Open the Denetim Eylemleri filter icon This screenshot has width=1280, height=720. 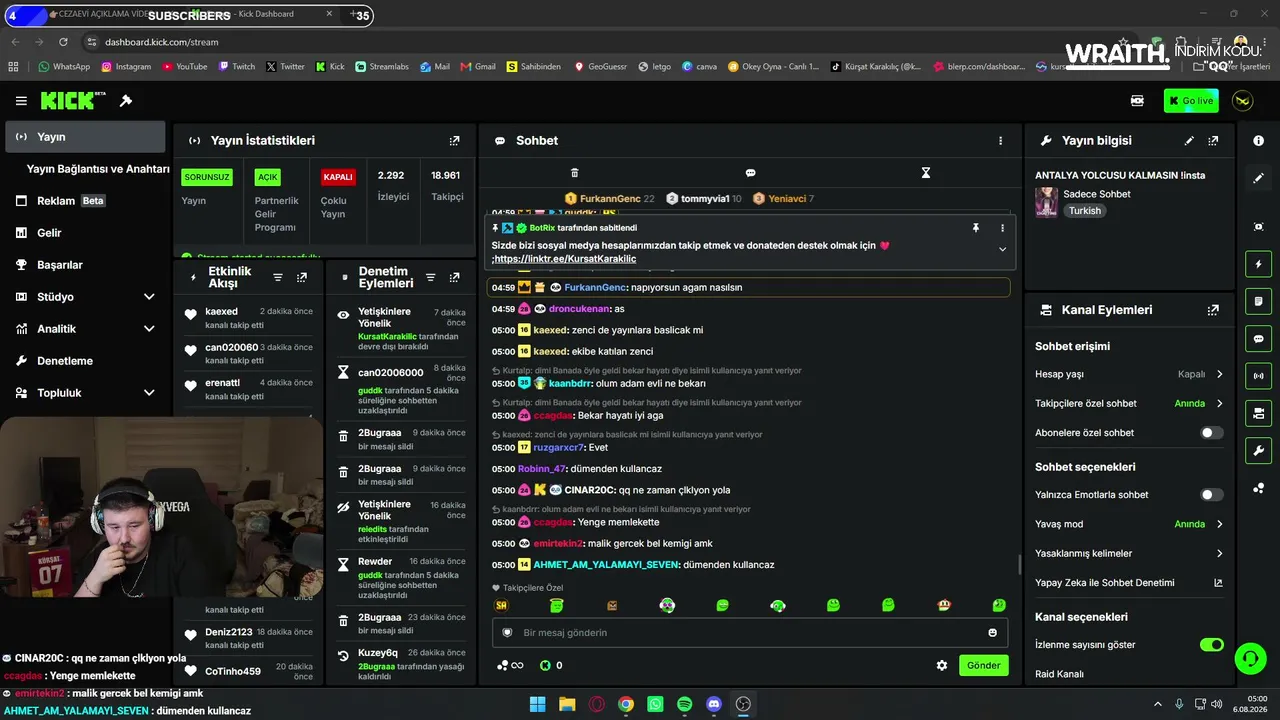(431, 277)
